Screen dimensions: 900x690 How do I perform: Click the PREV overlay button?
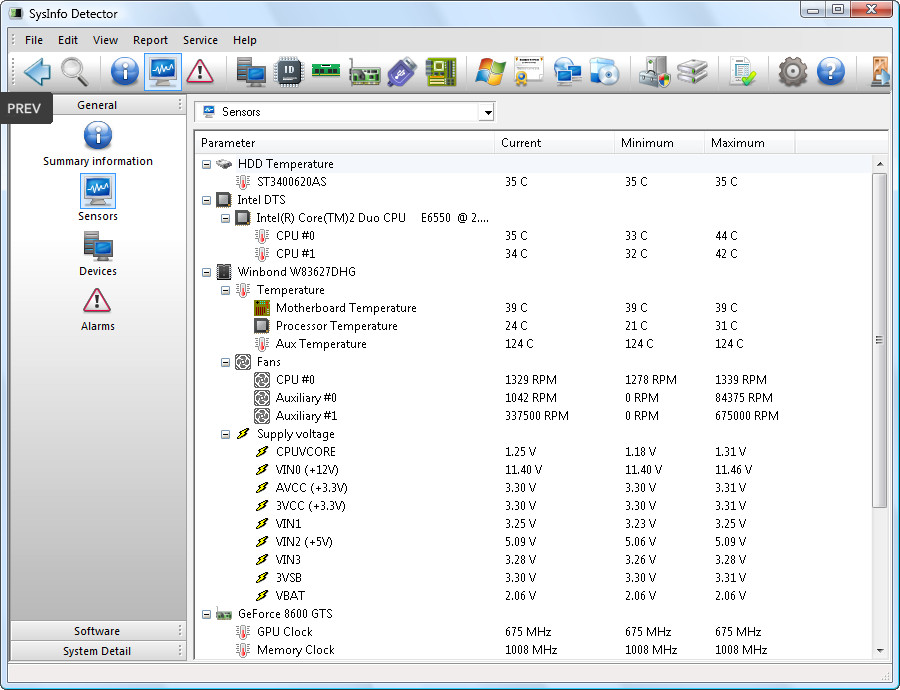click(25, 108)
